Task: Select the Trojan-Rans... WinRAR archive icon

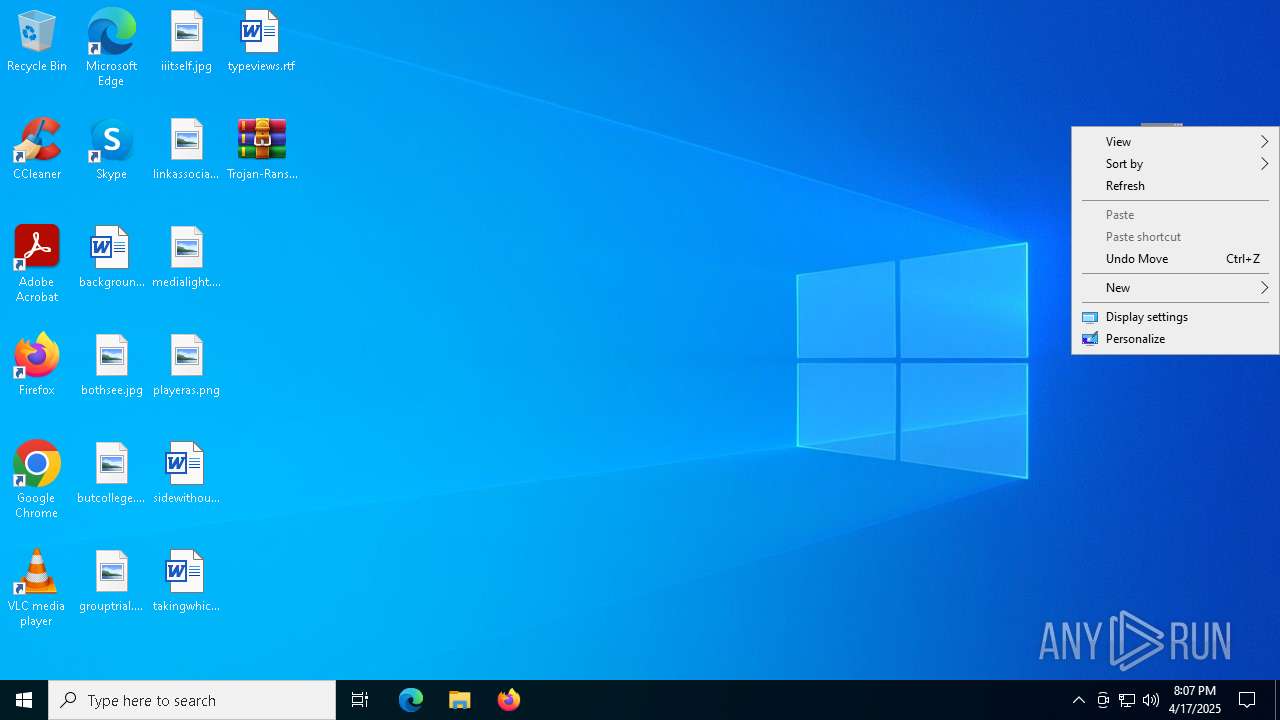Action: coord(262,150)
